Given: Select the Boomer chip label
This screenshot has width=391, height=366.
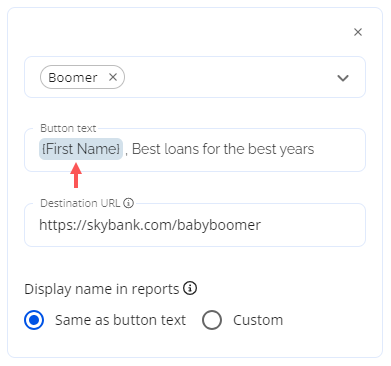Looking at the screenshot, I should [x=73, y=77].
